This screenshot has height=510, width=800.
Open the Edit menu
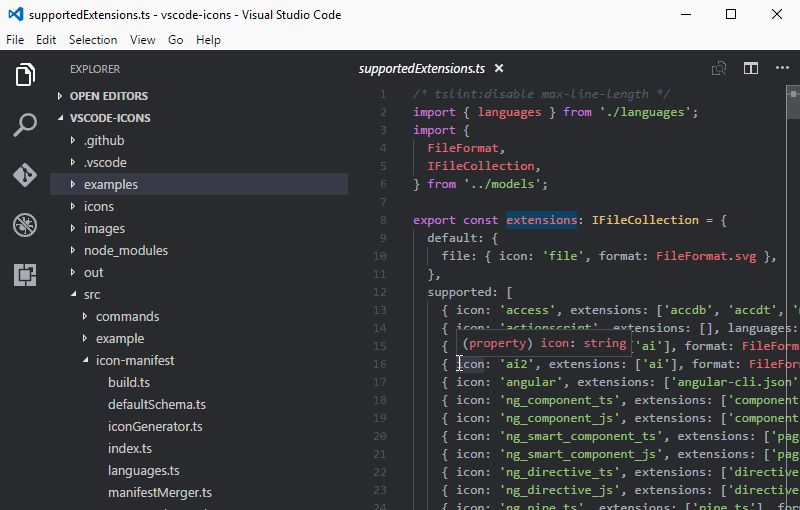(x=46, y=40)
